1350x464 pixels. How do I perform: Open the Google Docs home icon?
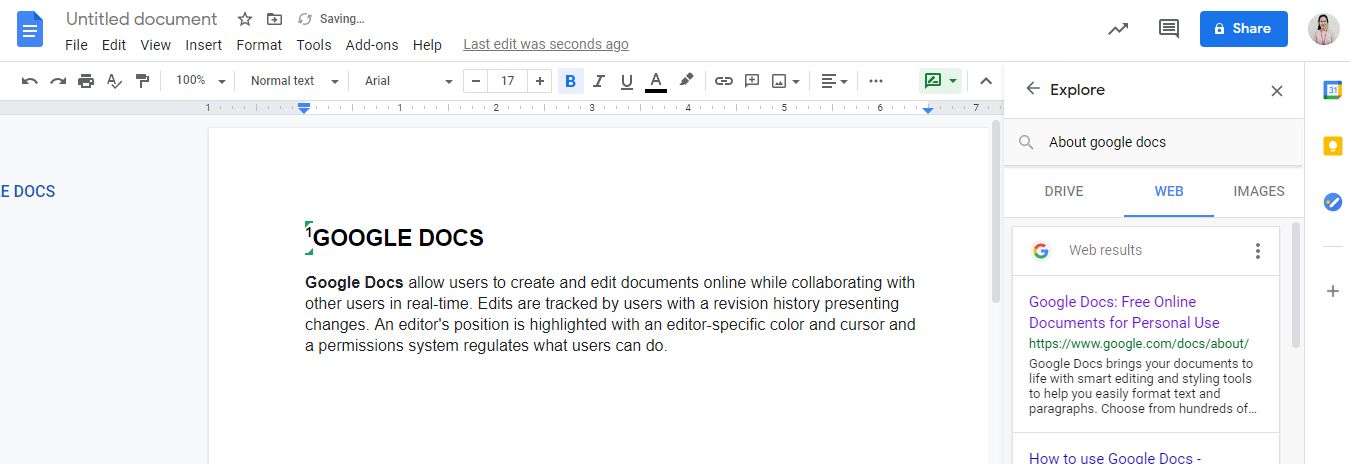(x=31, y=30)
